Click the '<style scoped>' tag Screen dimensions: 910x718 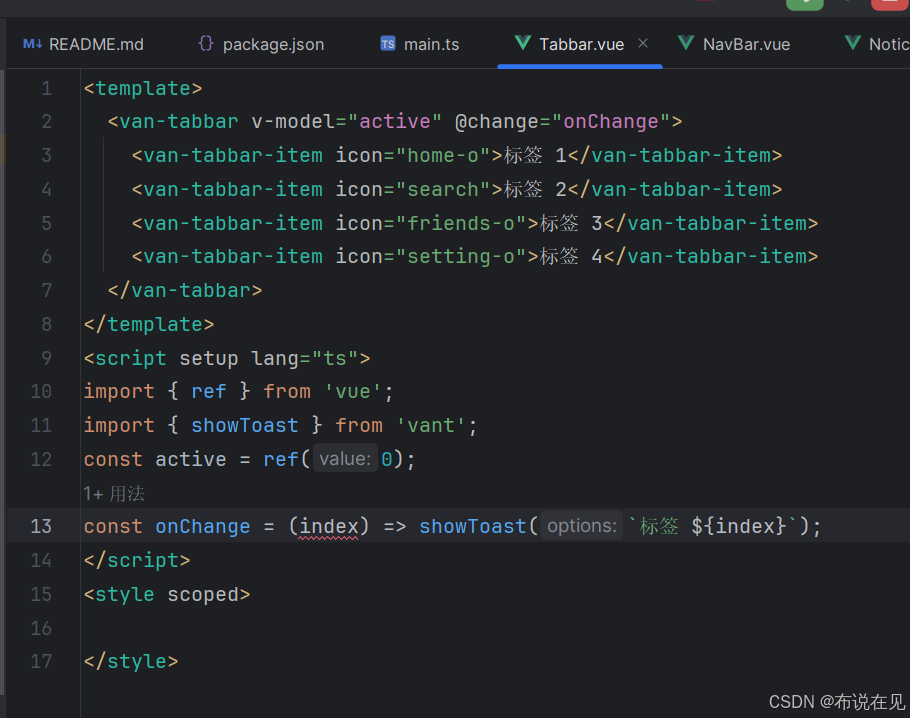167,594
